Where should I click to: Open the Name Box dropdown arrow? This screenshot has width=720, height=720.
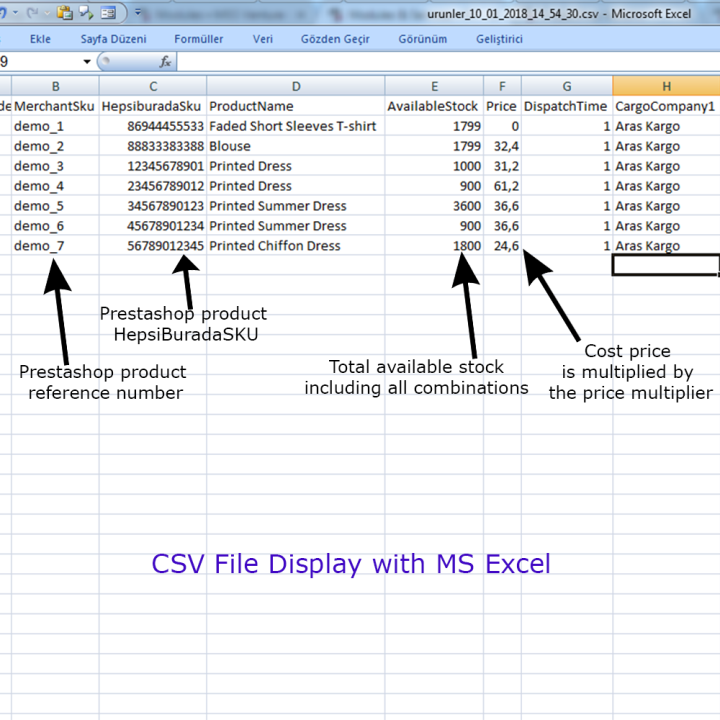pyautogui.click(x=87, y=62)
